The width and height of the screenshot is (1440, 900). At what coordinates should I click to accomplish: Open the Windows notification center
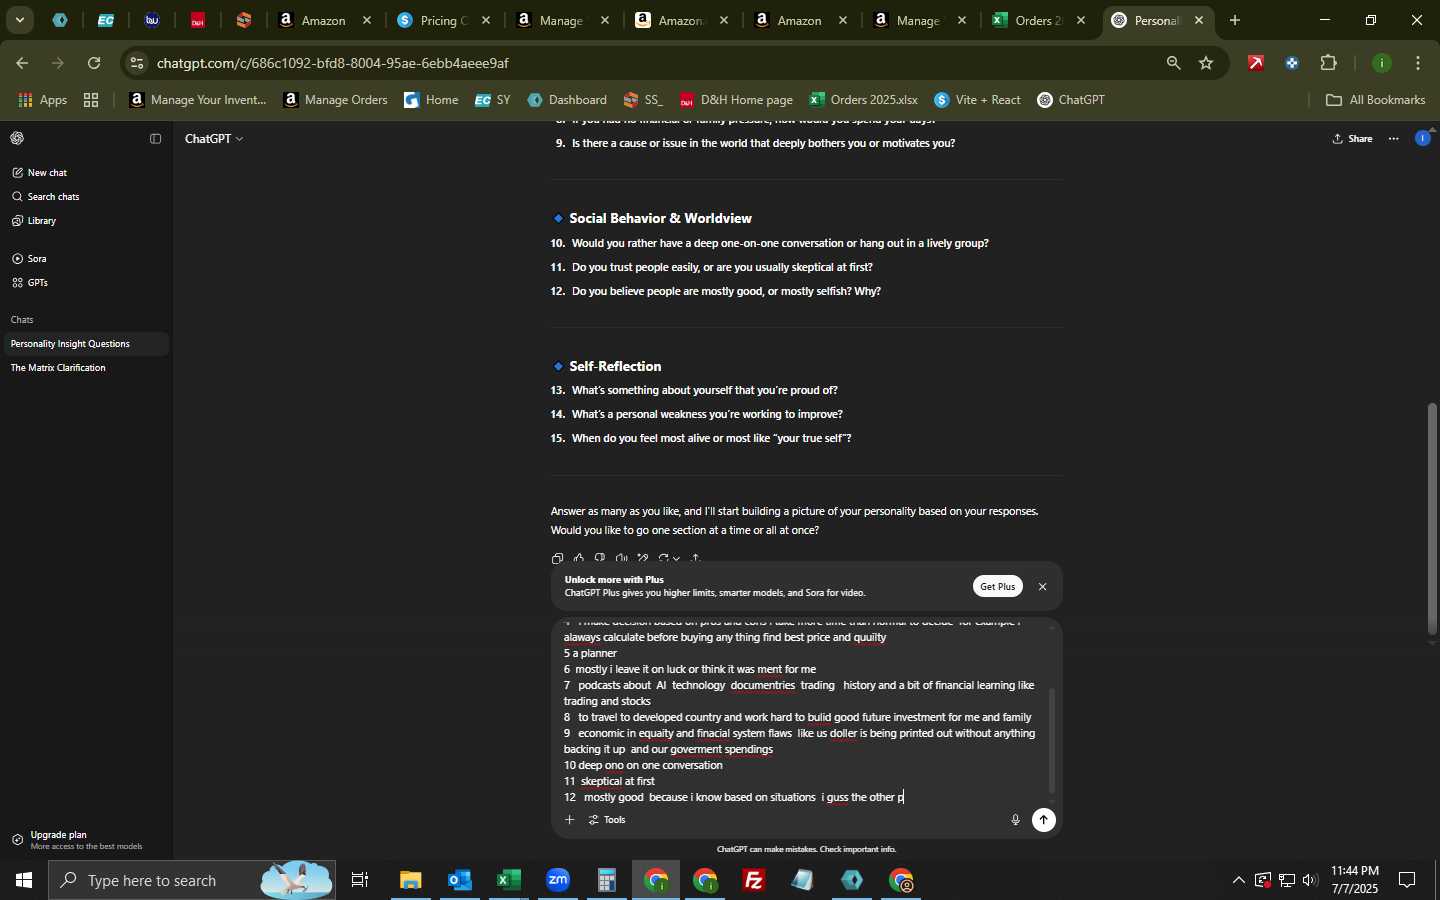click(x=1407, y=880)
